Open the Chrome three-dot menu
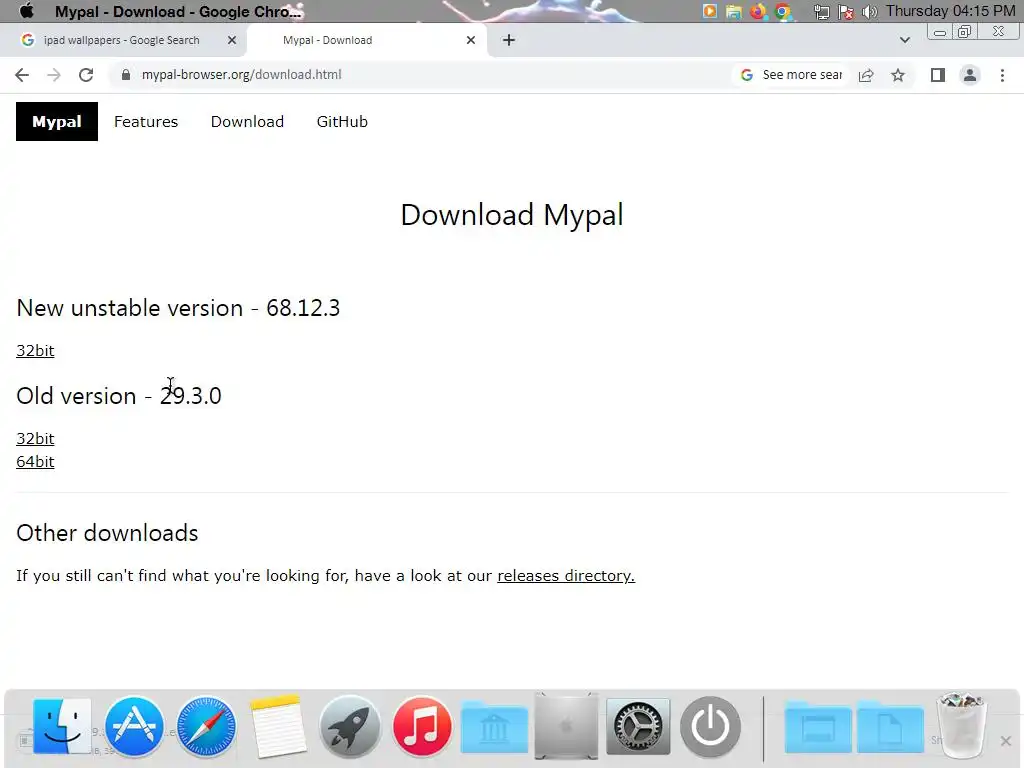Screen dimensions: 1024x768 pyautogui.click(x=1002, y=75)
